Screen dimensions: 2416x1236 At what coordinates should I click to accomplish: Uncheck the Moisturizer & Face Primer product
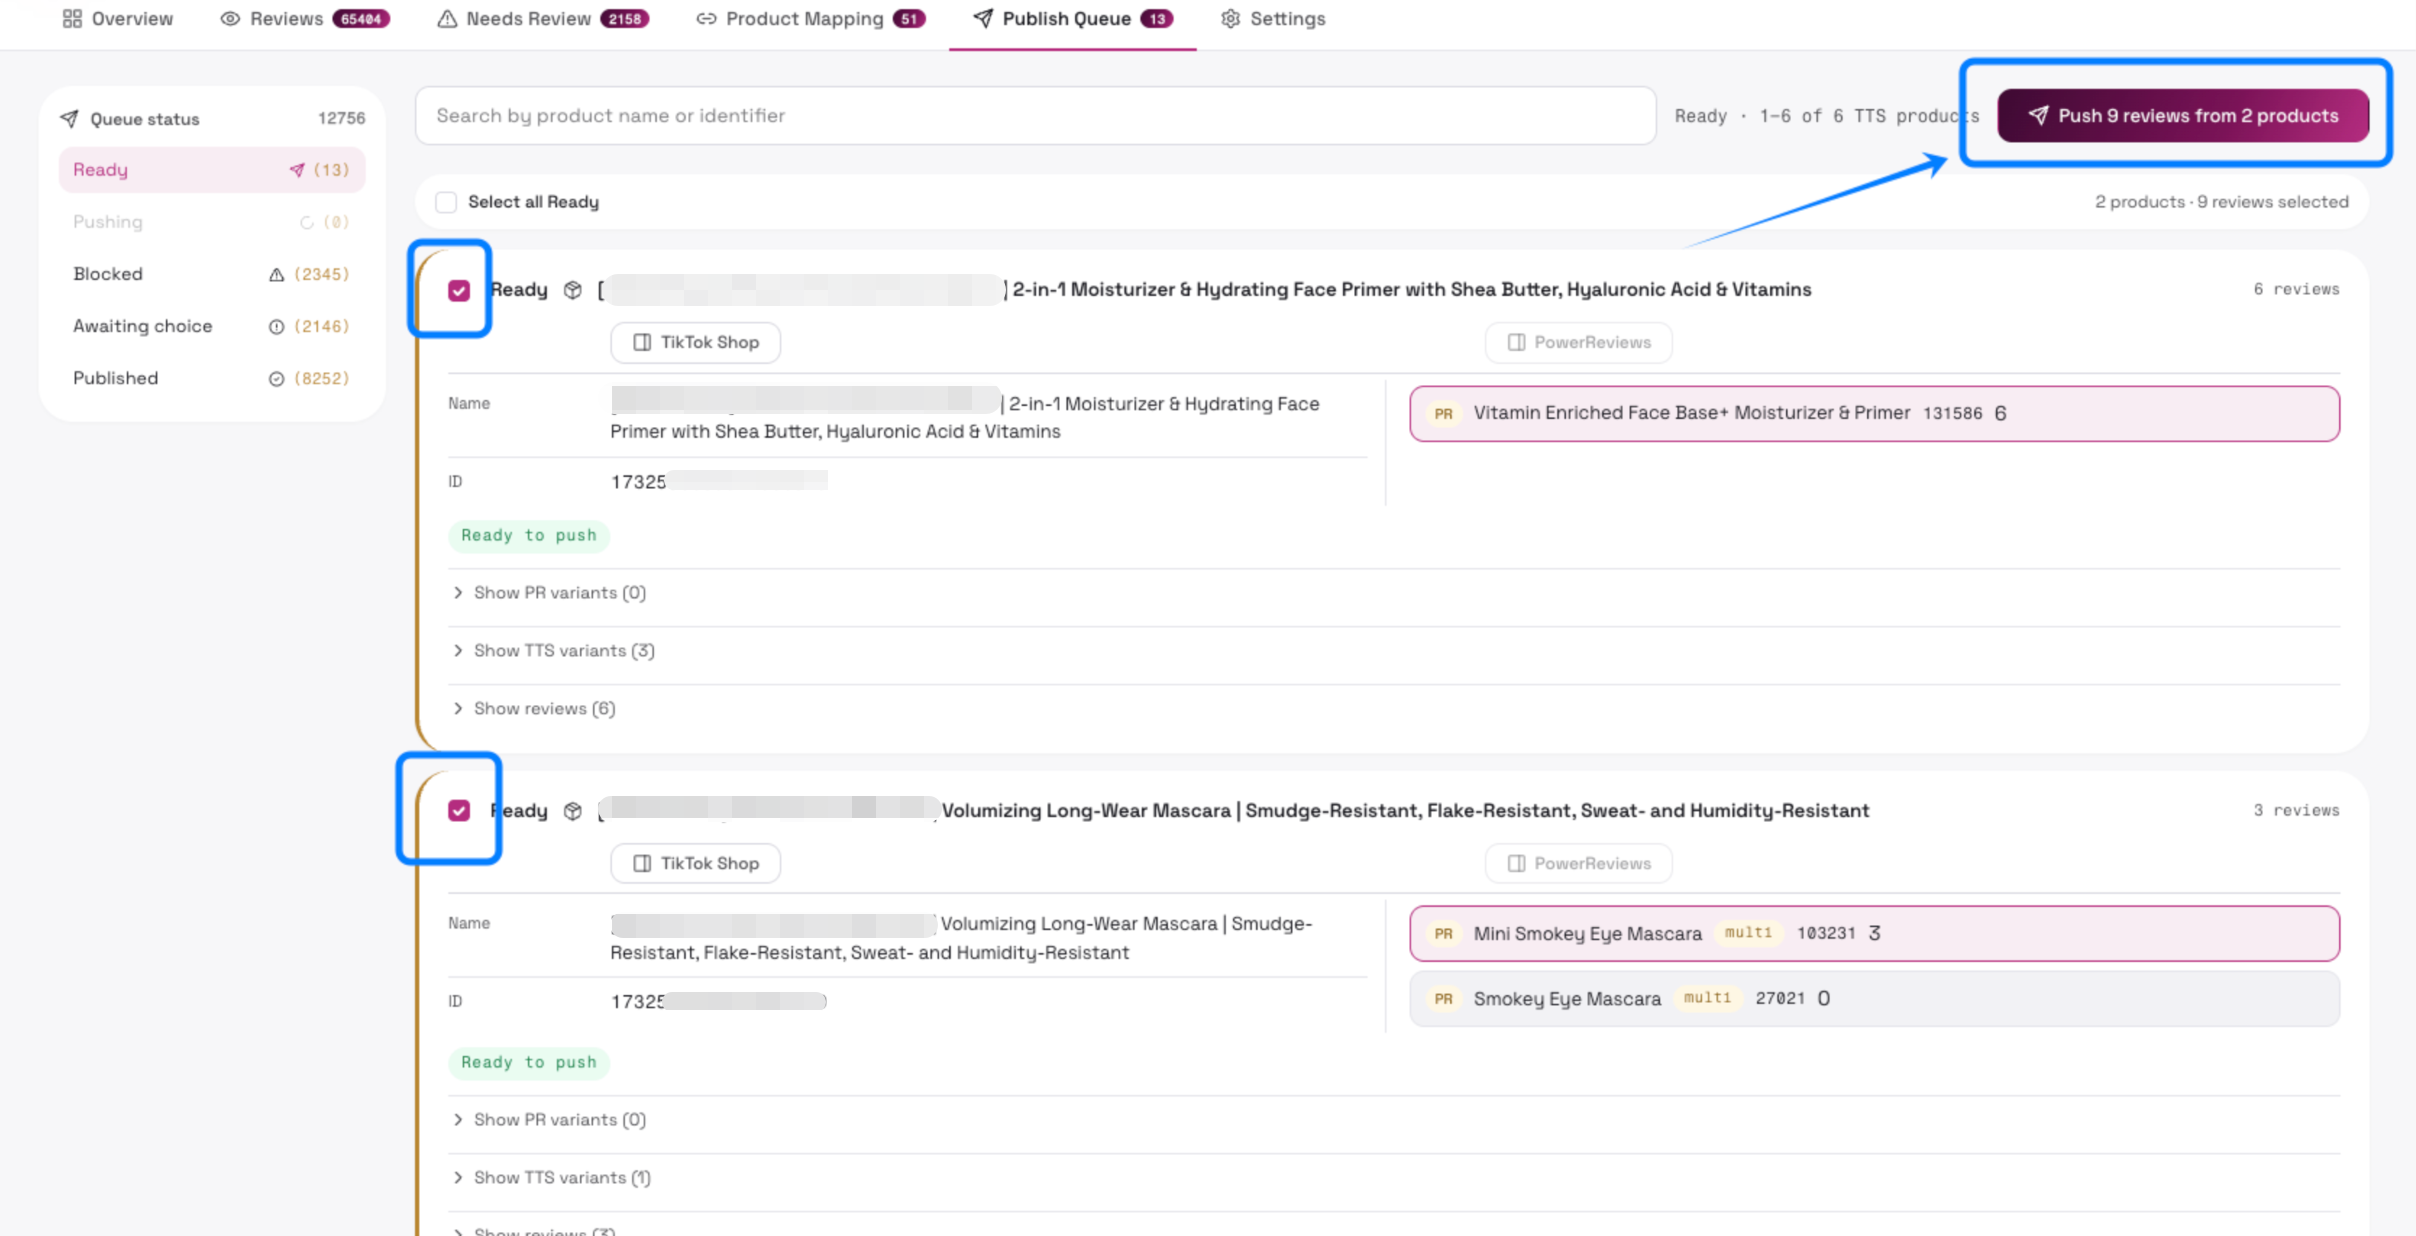[459, 290]
